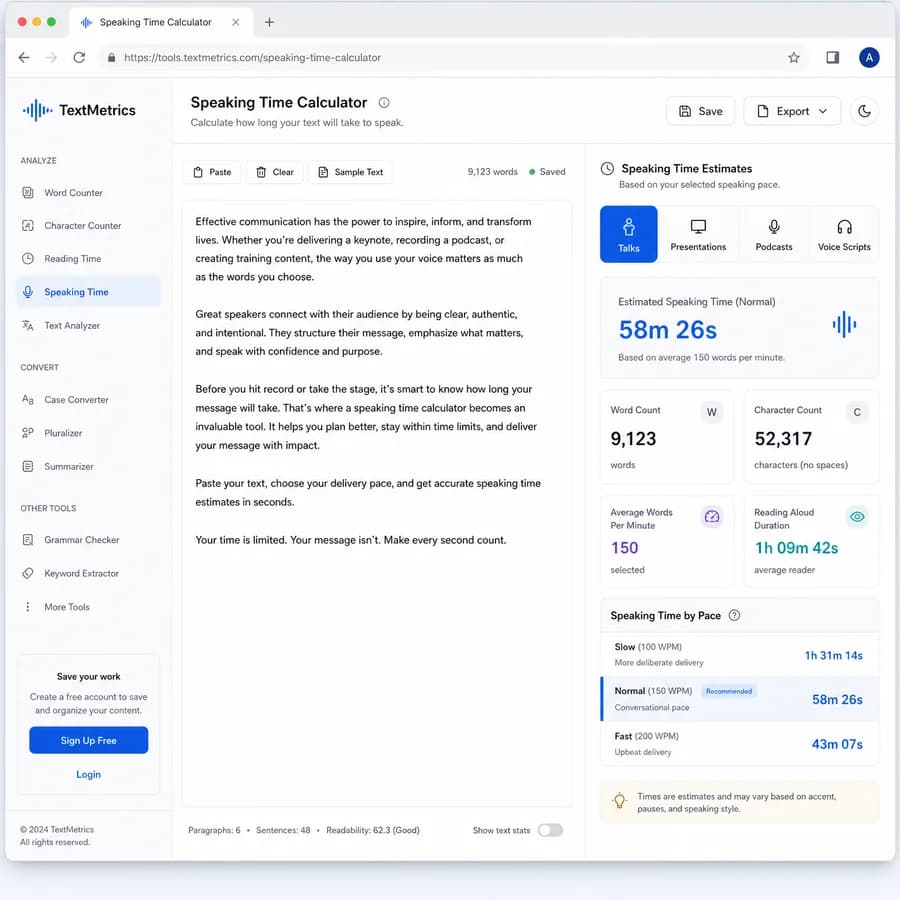Viewport: 900px width, 900px height.
Task: Switch to the Presentations tab
Action: click(x=698, y=234)
